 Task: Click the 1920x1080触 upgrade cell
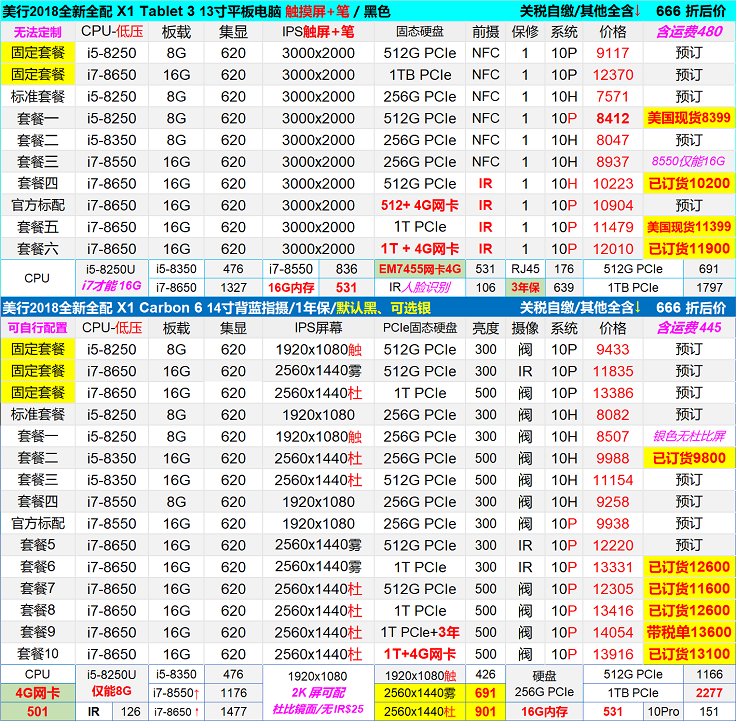coord(420,675)
